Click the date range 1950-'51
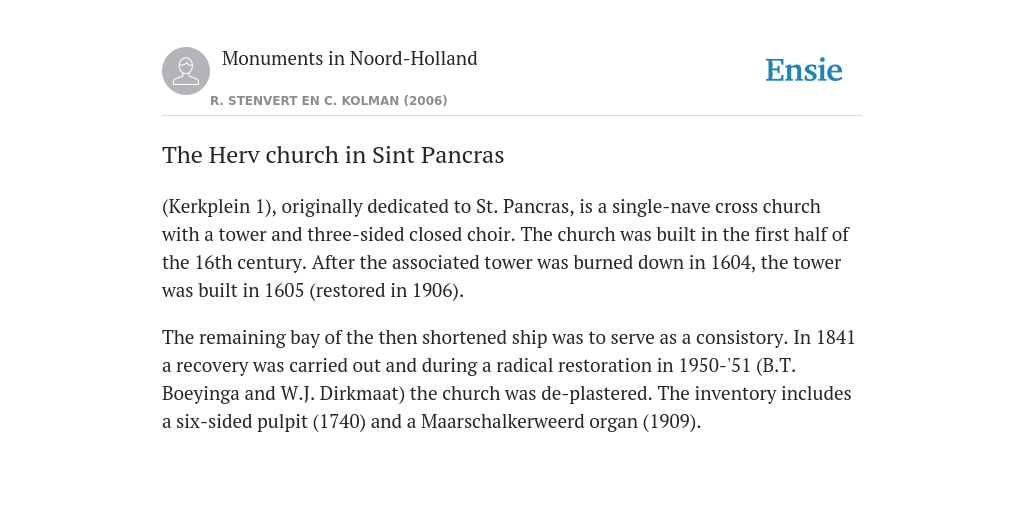Image resolution: width=1024 pixels, height=512 pixels. pyautogui.click(x=714, y=366)
